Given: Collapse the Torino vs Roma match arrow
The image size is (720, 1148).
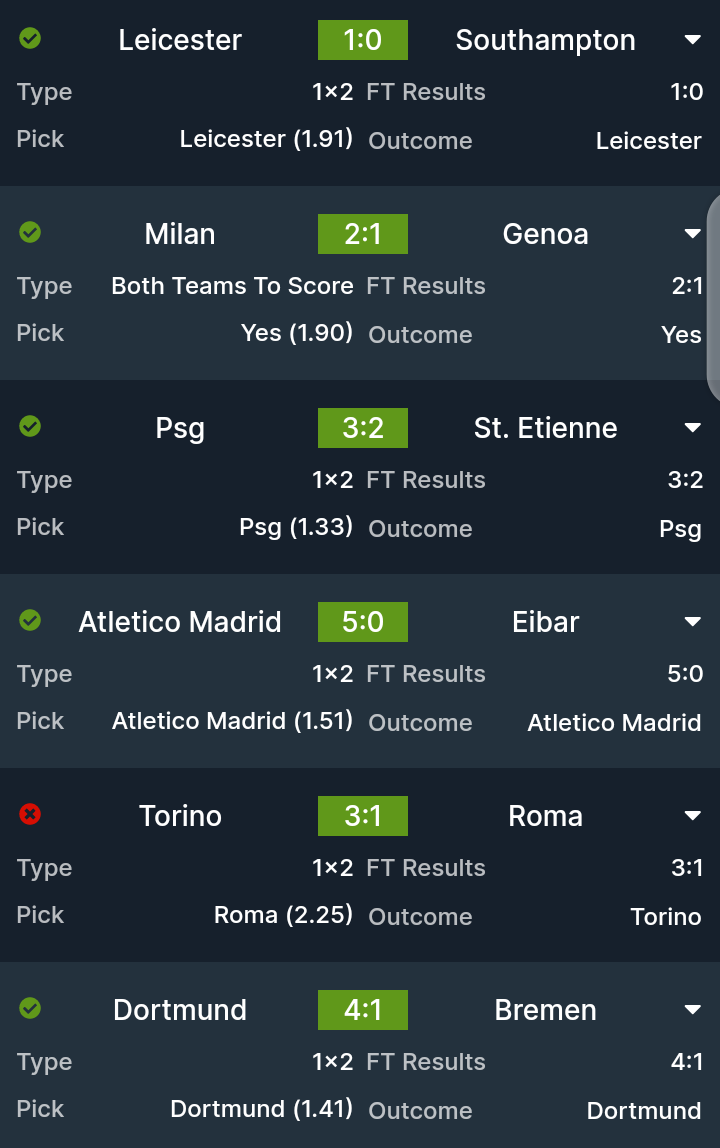Looking at the screenshot, I should pyautogui.click(x=692, y=816).
